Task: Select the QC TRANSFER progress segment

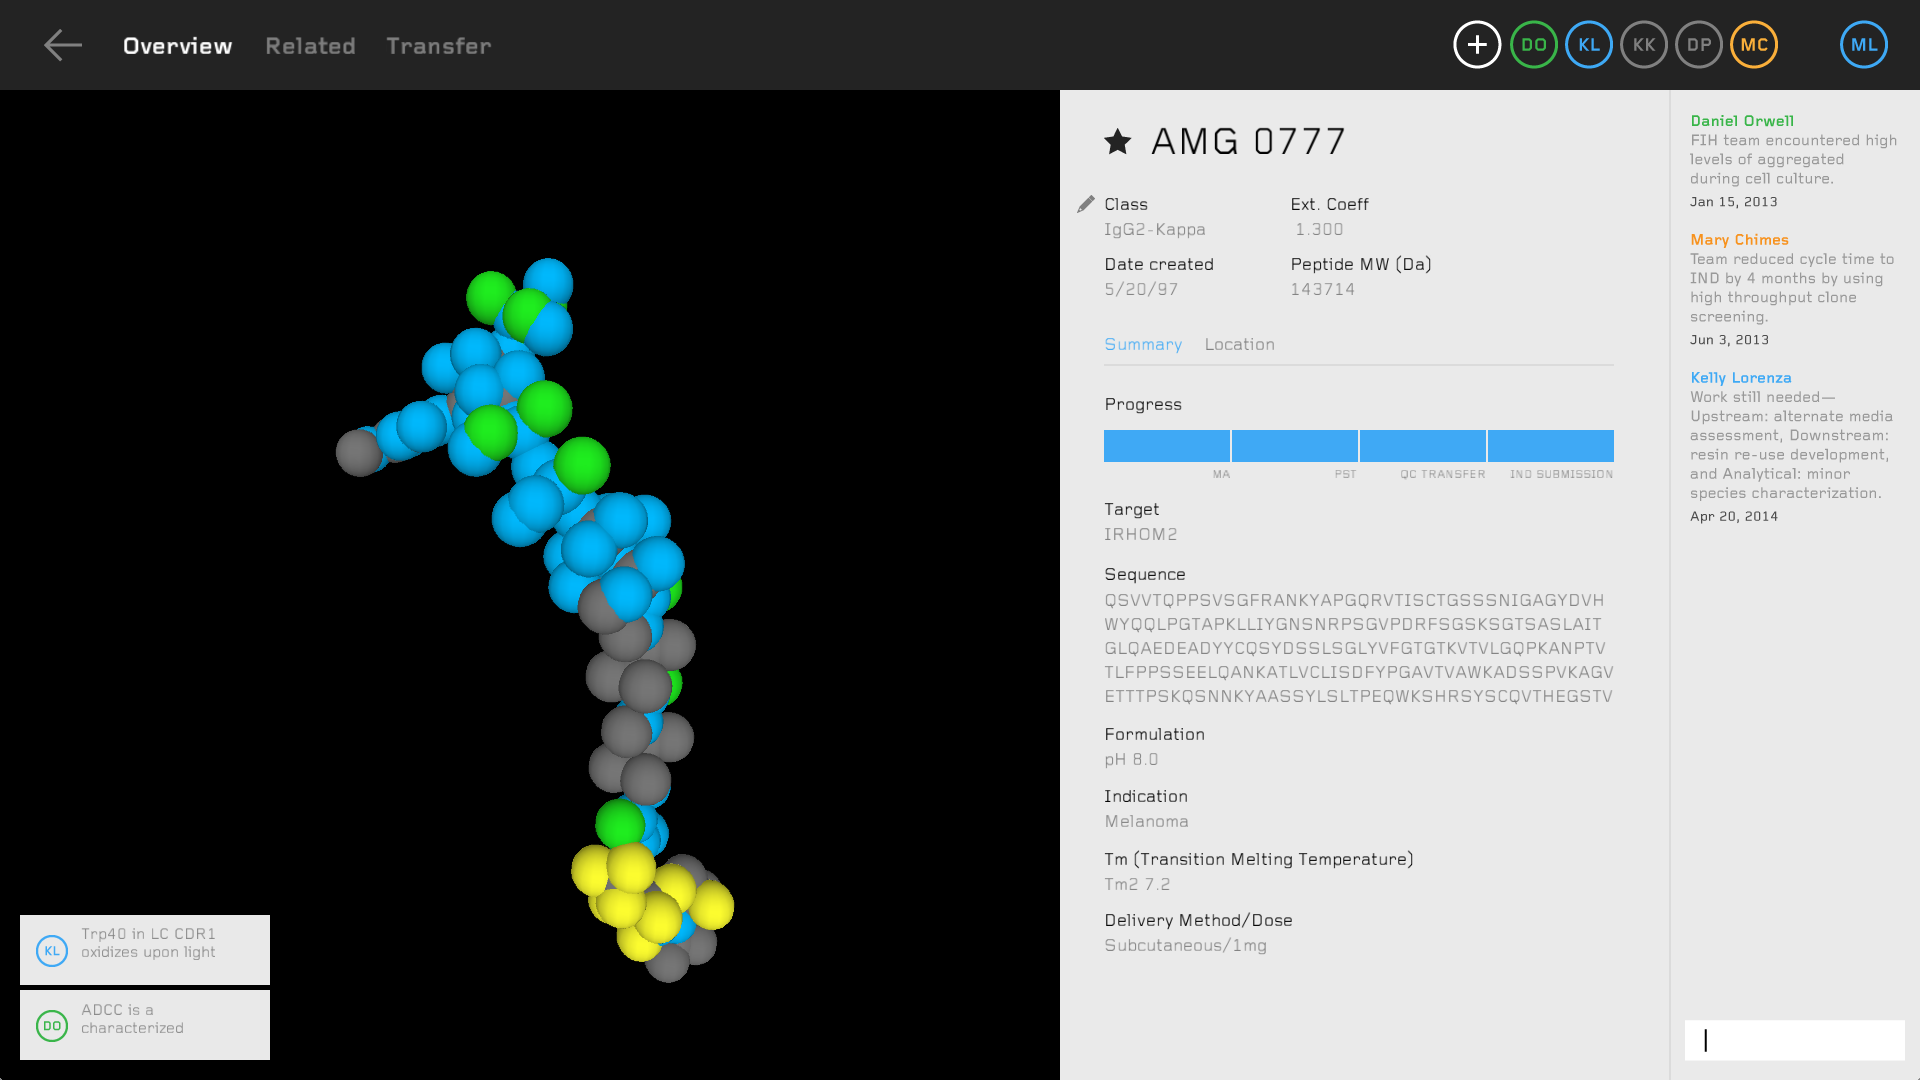Action: tap(1422, 445)
